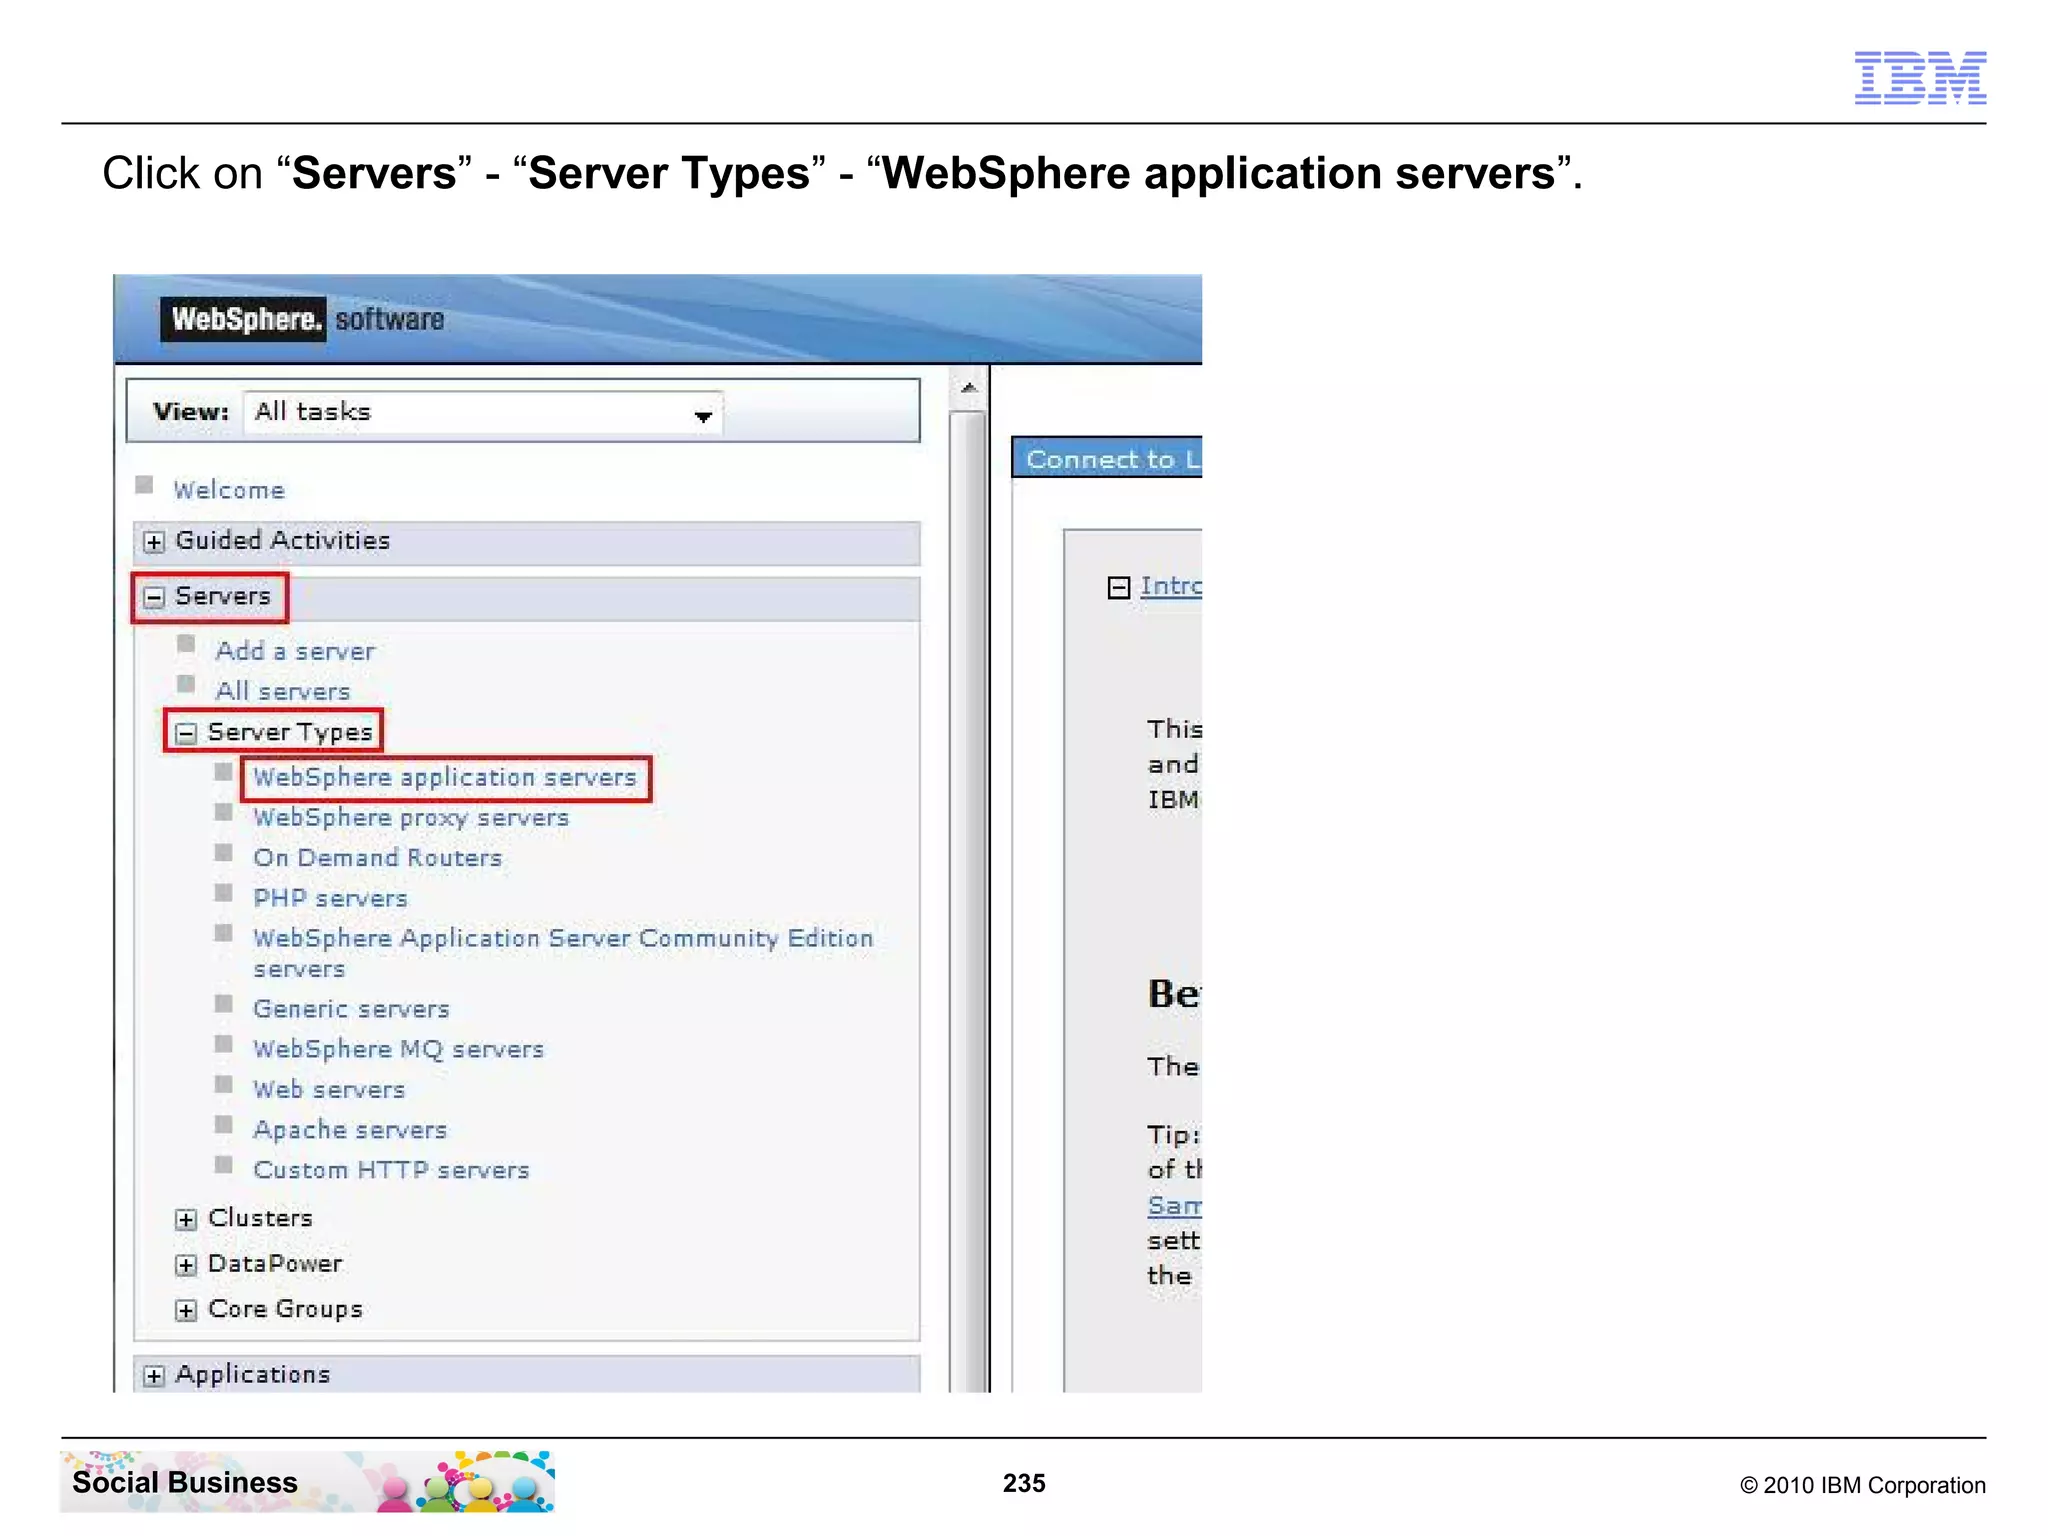The height and width of the screenshot is (1536, 2048).
Task: Click the Welcome link
Action: tap(229, 490)
